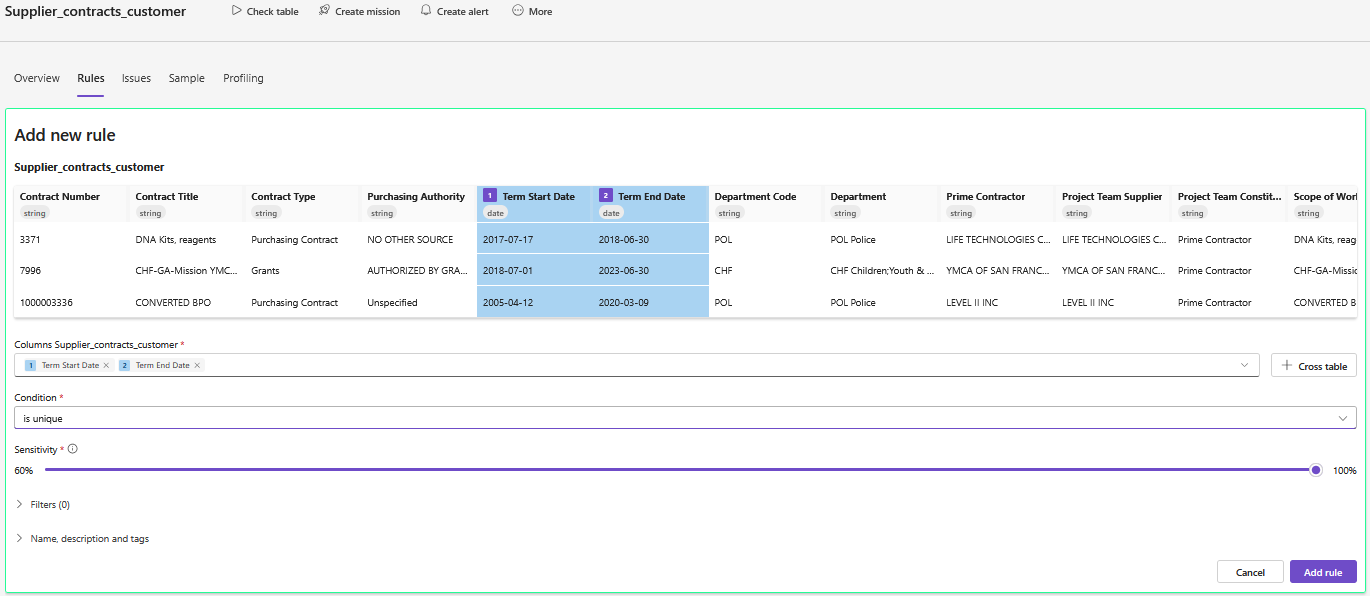Deselect the Term End Date column header
This screenshot has height=596, width=1370.
coord(650,197)
